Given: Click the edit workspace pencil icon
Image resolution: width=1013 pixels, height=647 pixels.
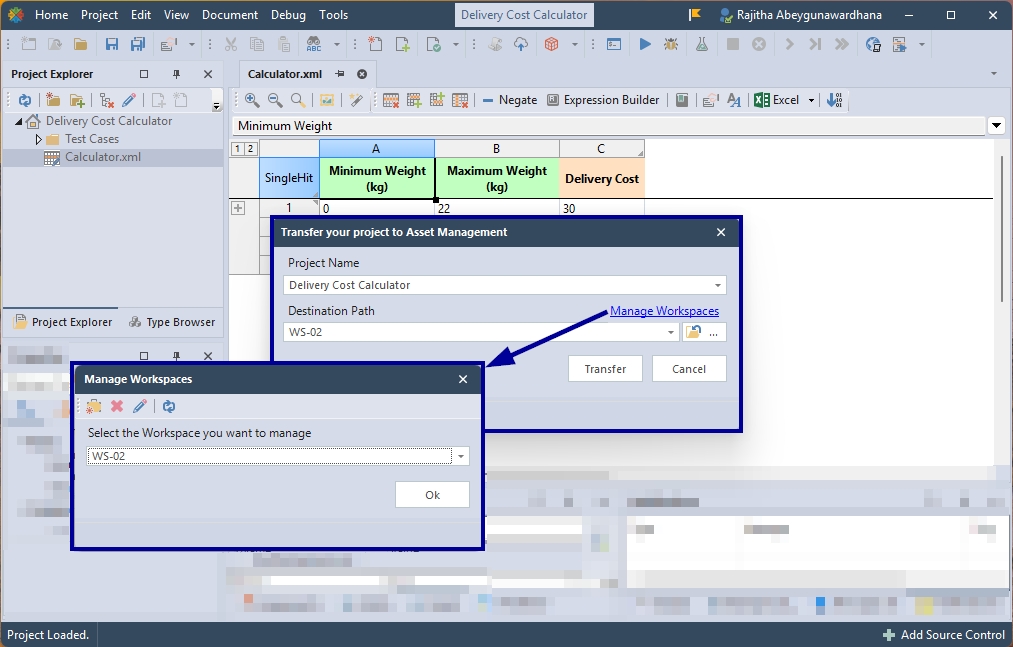Looking at the screenshot, I should 140,406.
